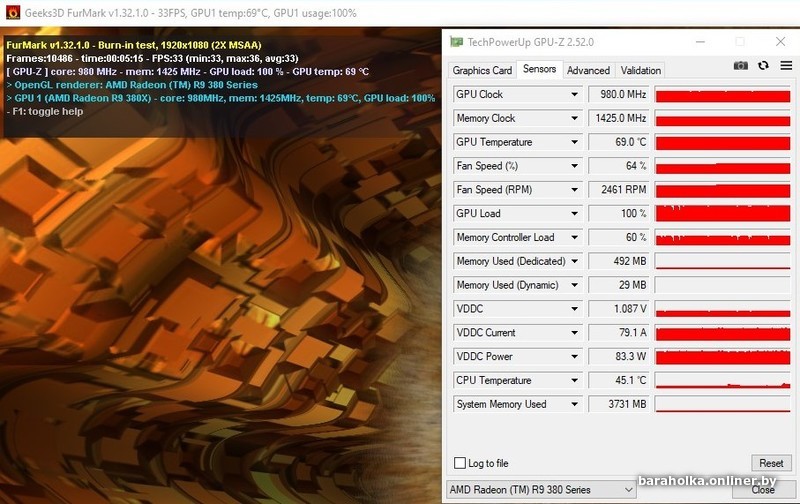This screenshot has height=504, width=800.
Task: Click the GPU-Z refresh icon
Action: (763, 65)
